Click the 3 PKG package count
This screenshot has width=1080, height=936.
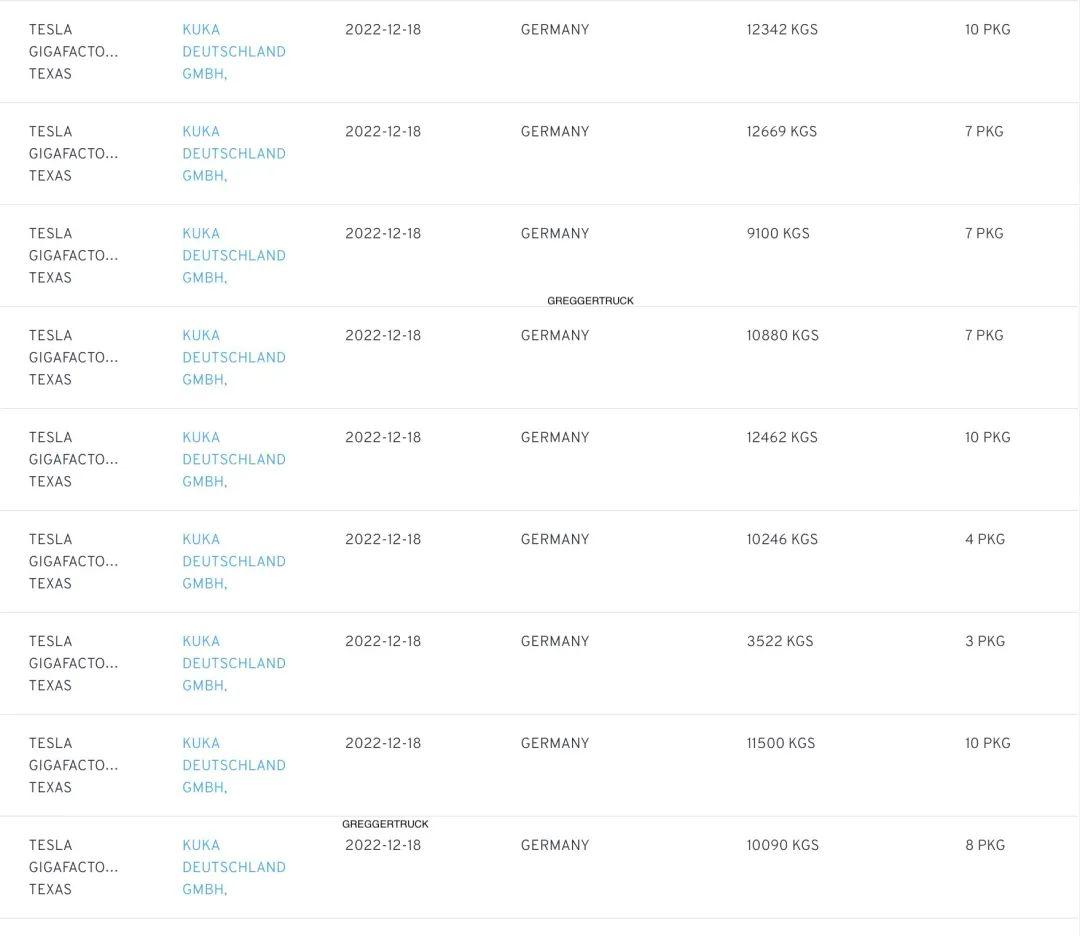pos(985,642)
